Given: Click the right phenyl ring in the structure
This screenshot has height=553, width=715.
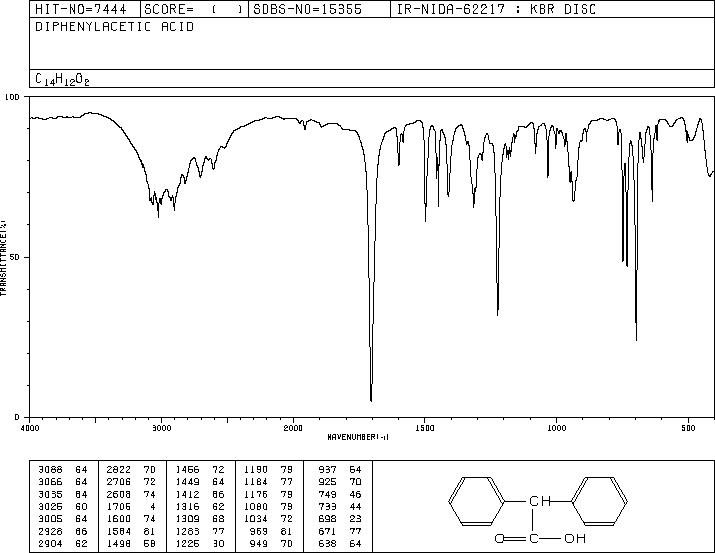Looking at the screenshot, I should click(598, 501).
